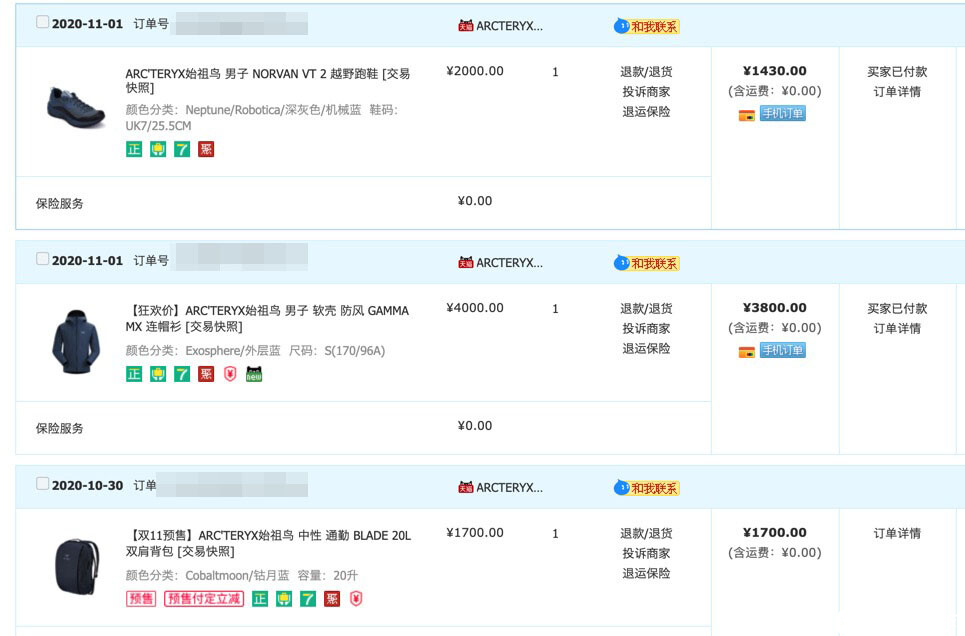This screenshot has width=965, height=636.
Task: Click the payment card icon below ¥3800.00
Action: coord(747,352)
